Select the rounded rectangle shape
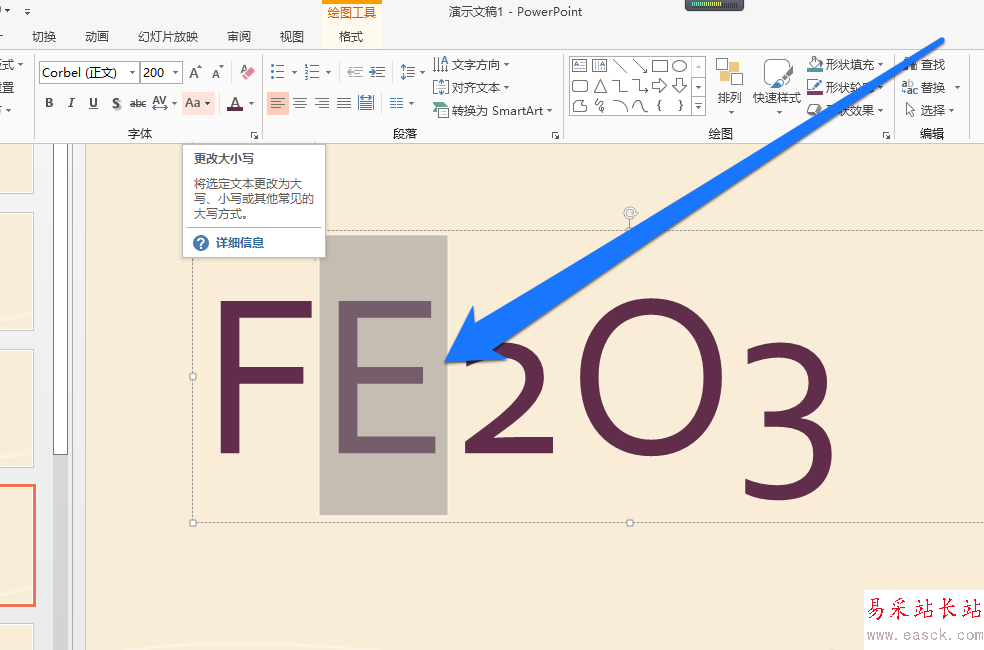Image resolution: width=984 pixels, height=650 pixels. (x=580, y=86)
